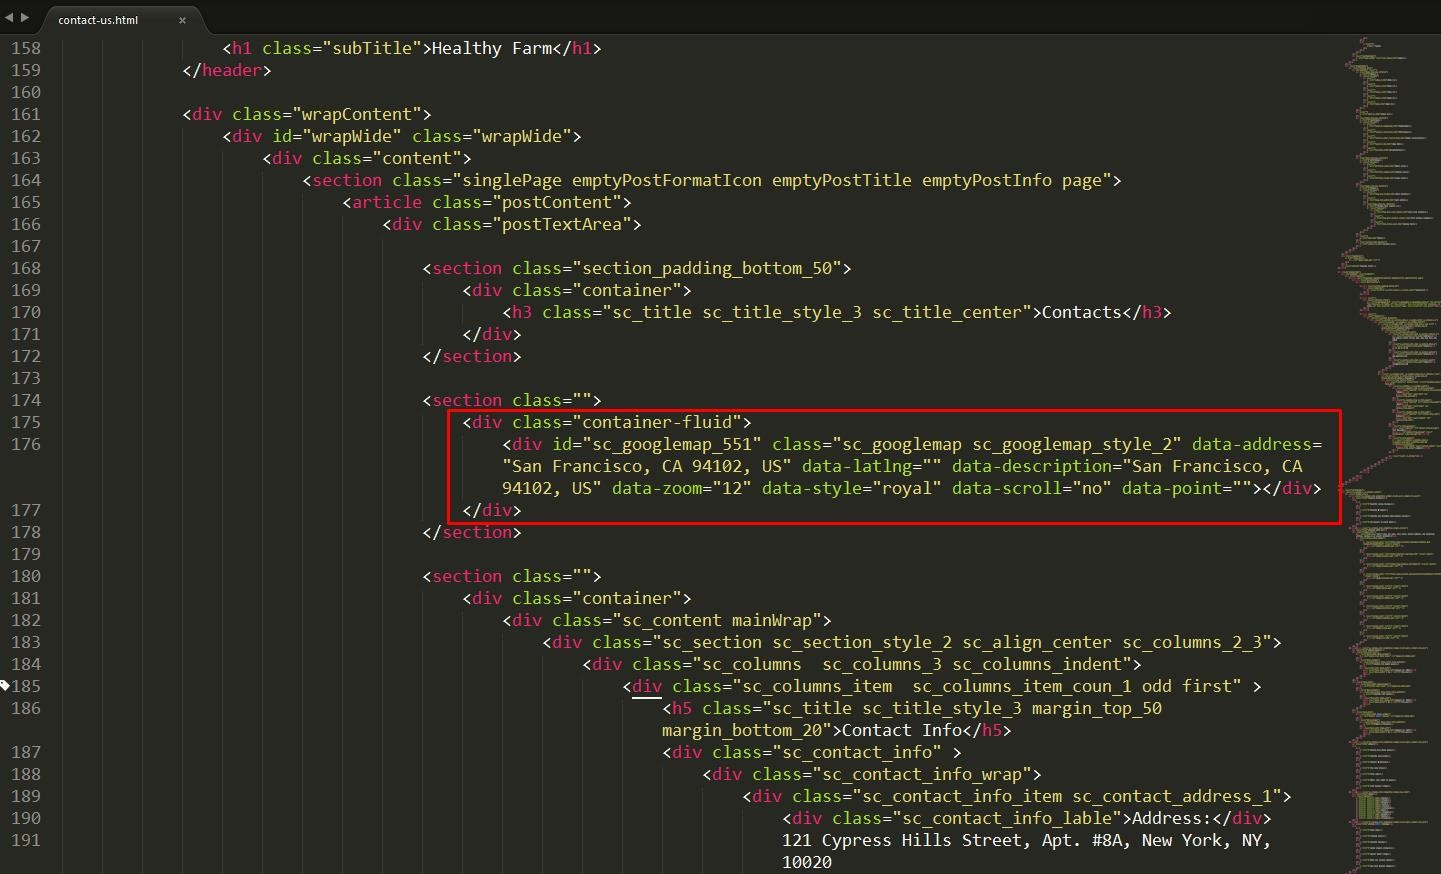Click the 'section_padding_bottom_50' class value
This screenshot has width=1441, height=874.
pyautogui.click(x=706, y=268)
